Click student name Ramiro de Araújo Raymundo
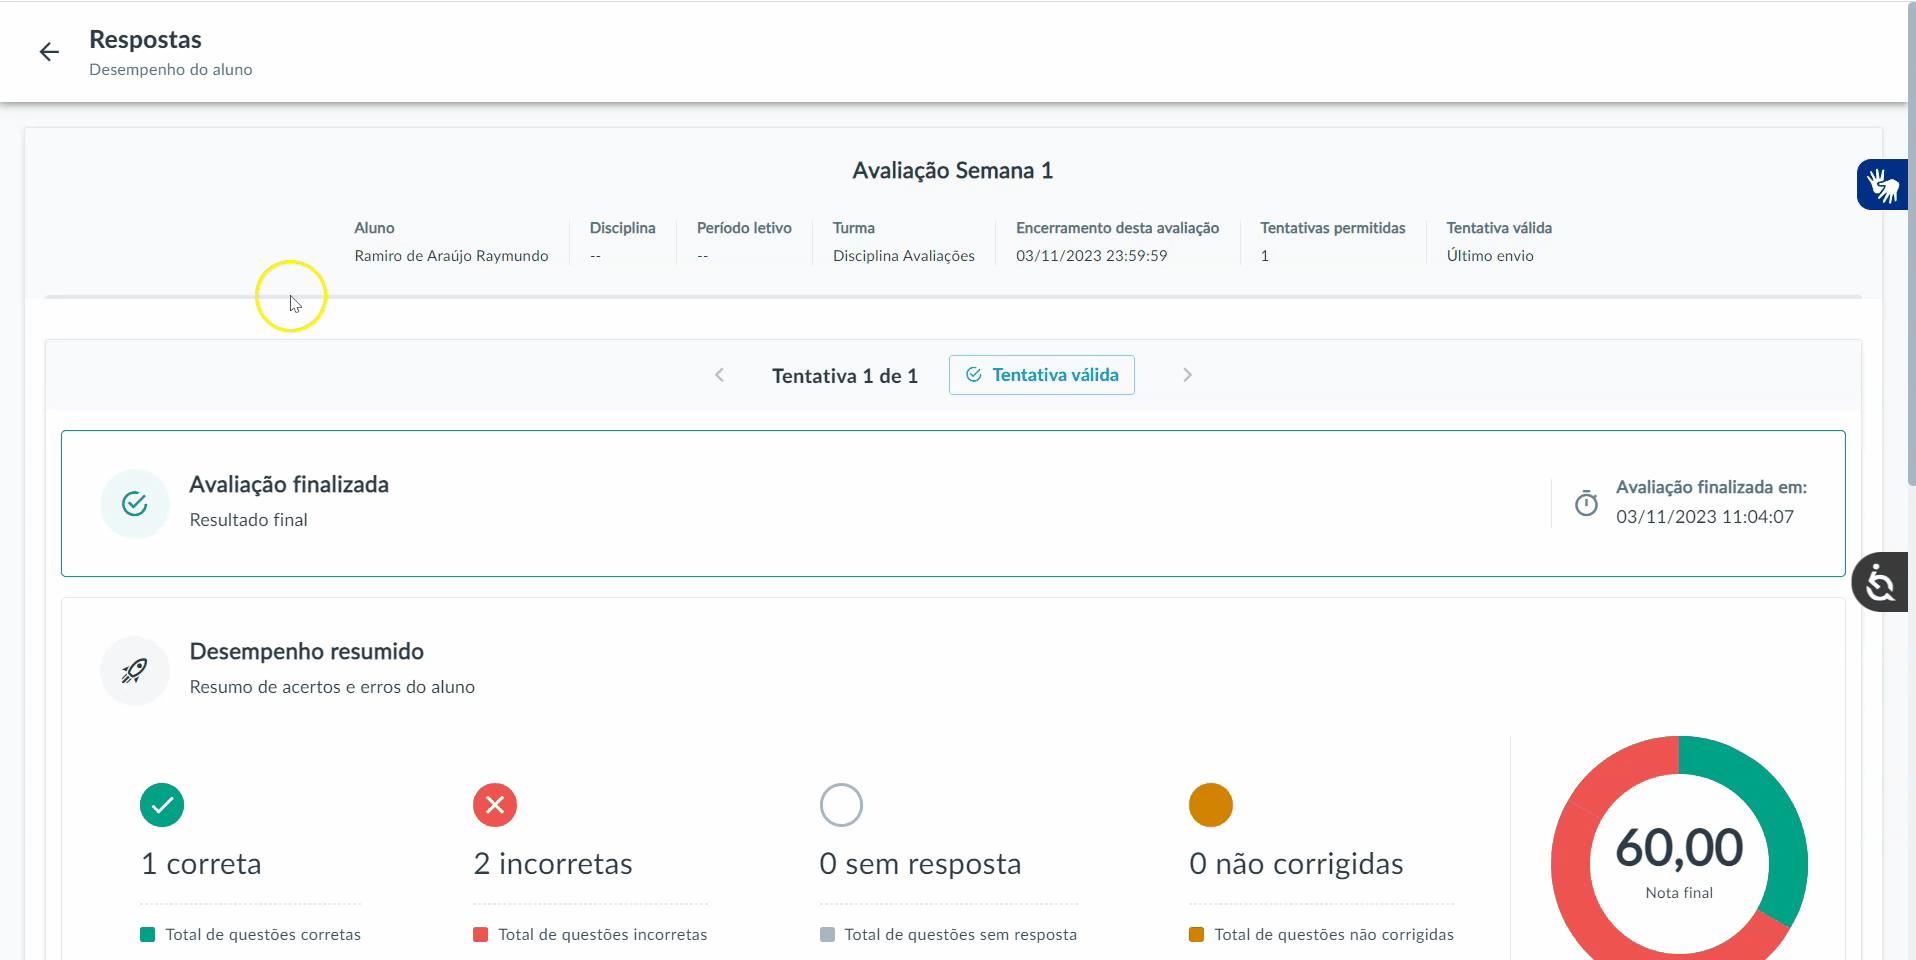1916x960 pixels. 451,256
